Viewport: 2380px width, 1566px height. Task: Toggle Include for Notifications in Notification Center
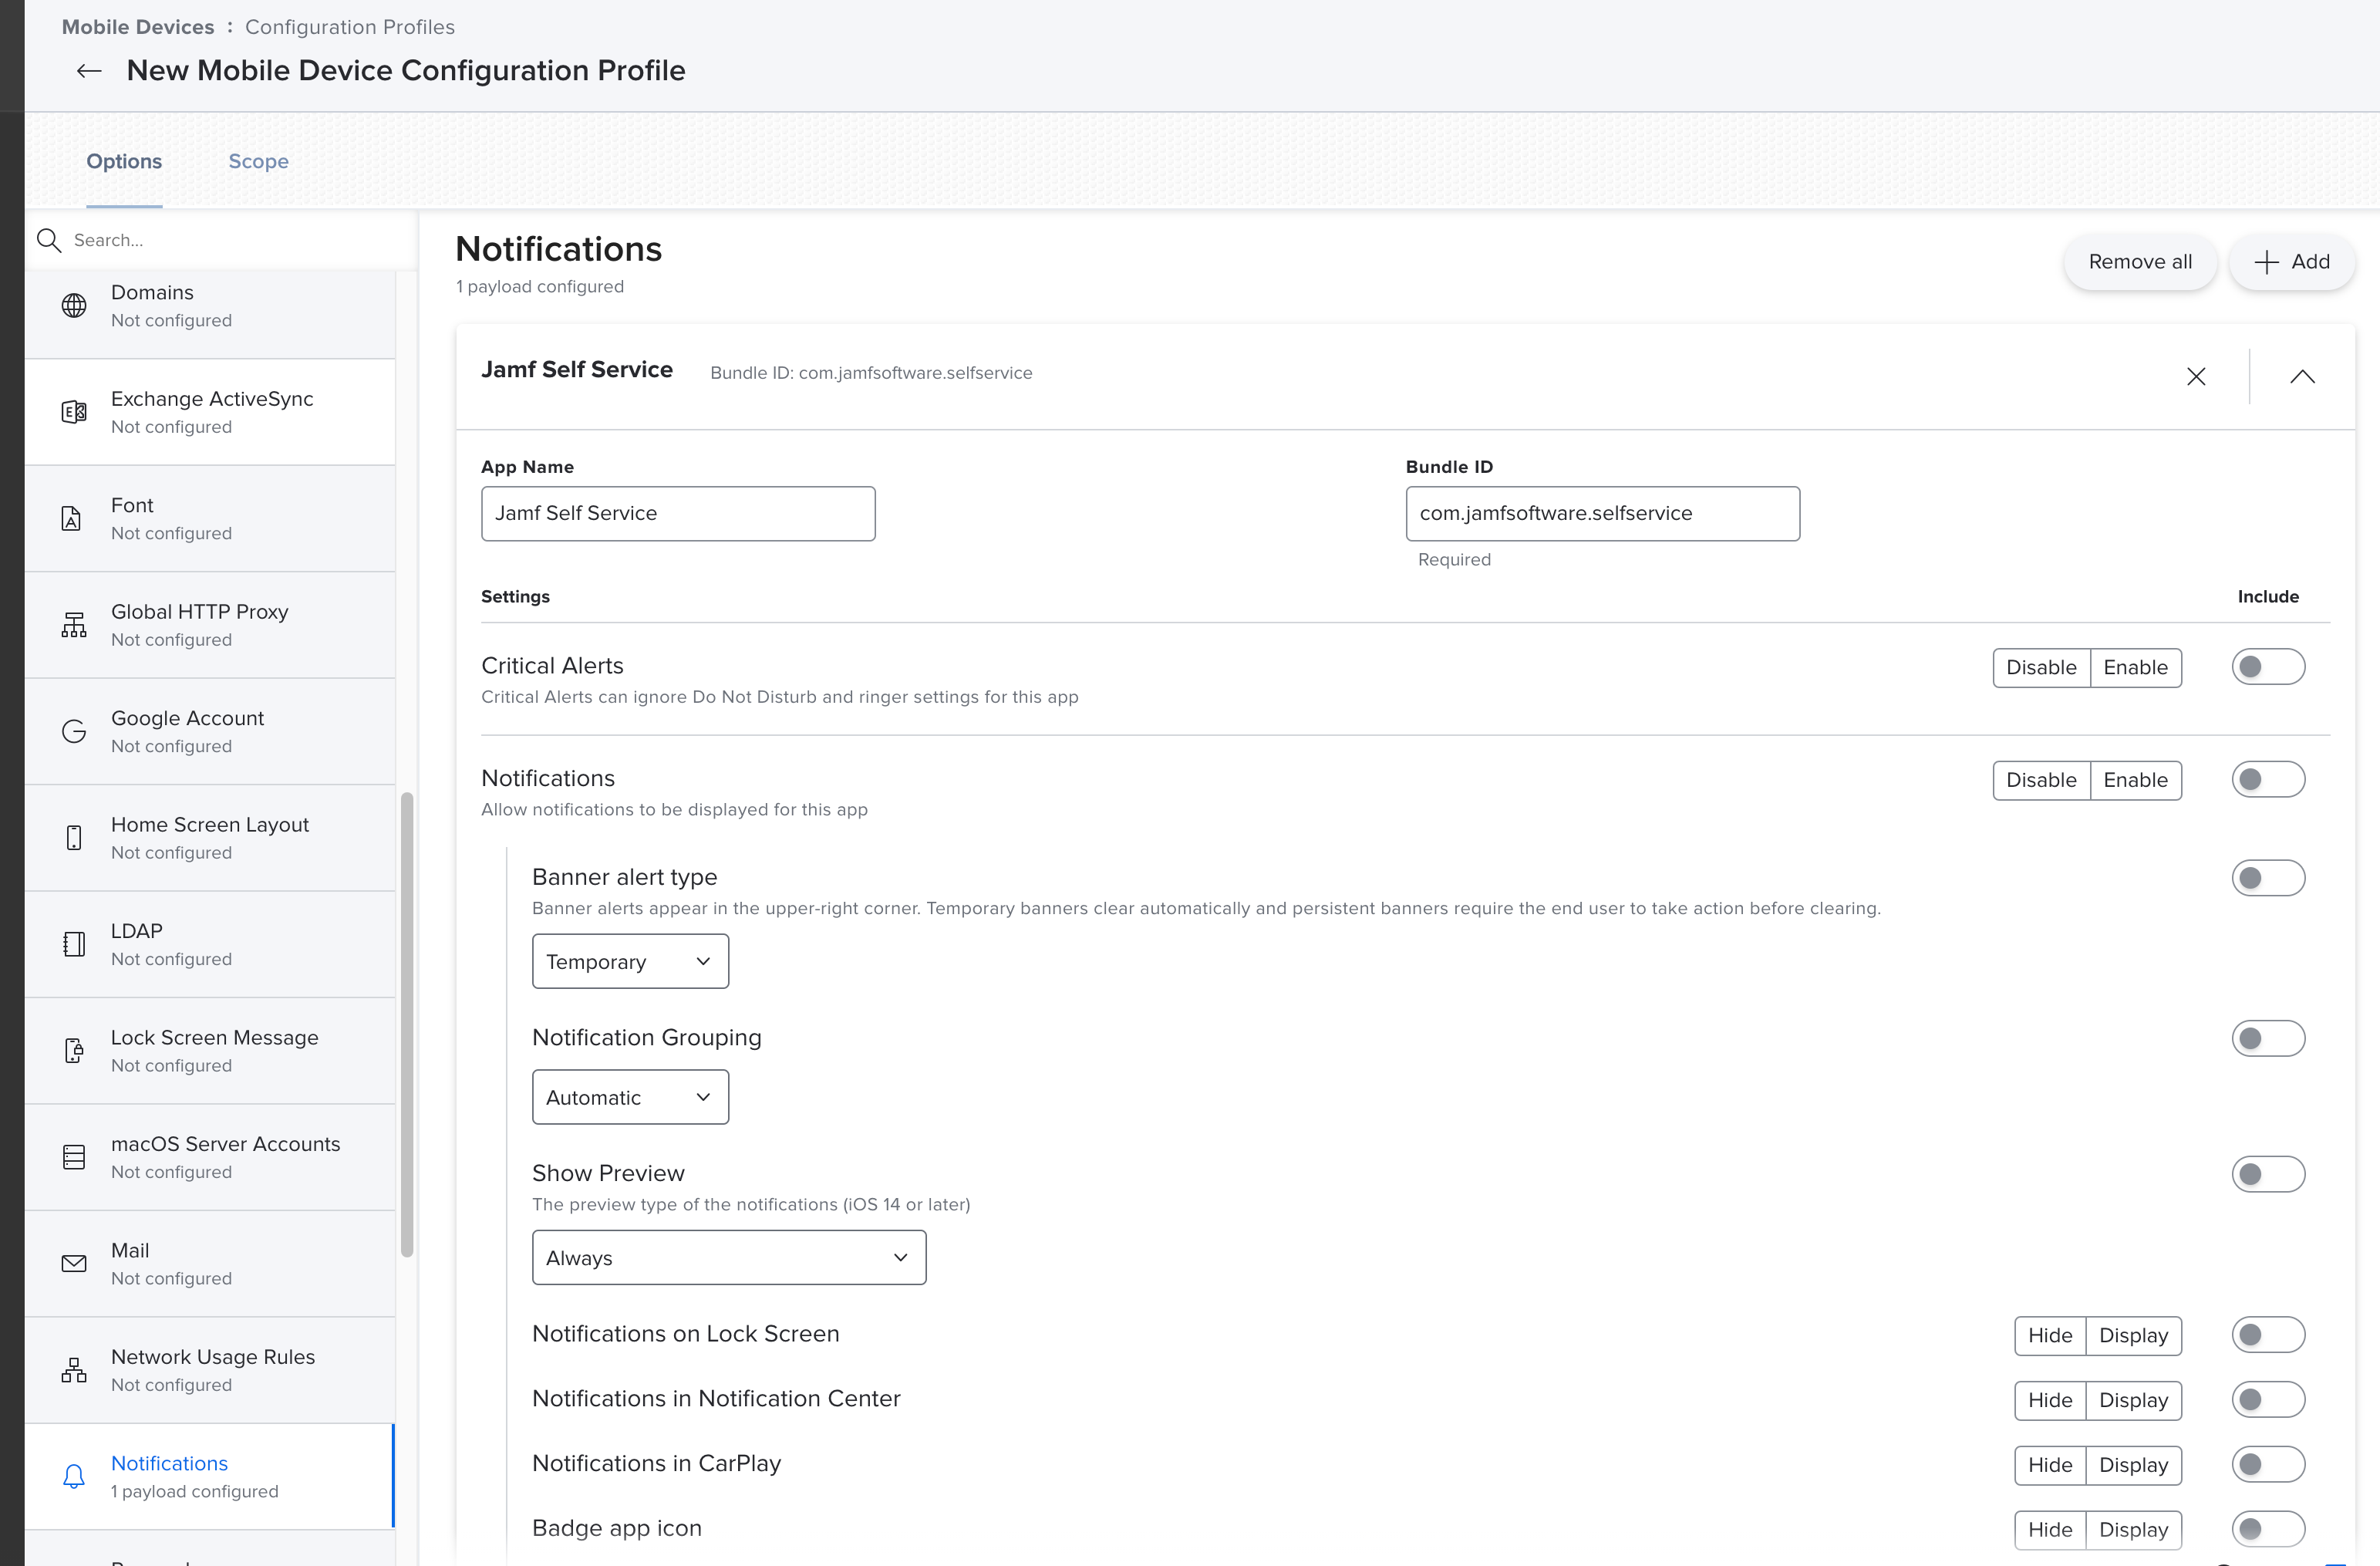click(2268, 1400)
